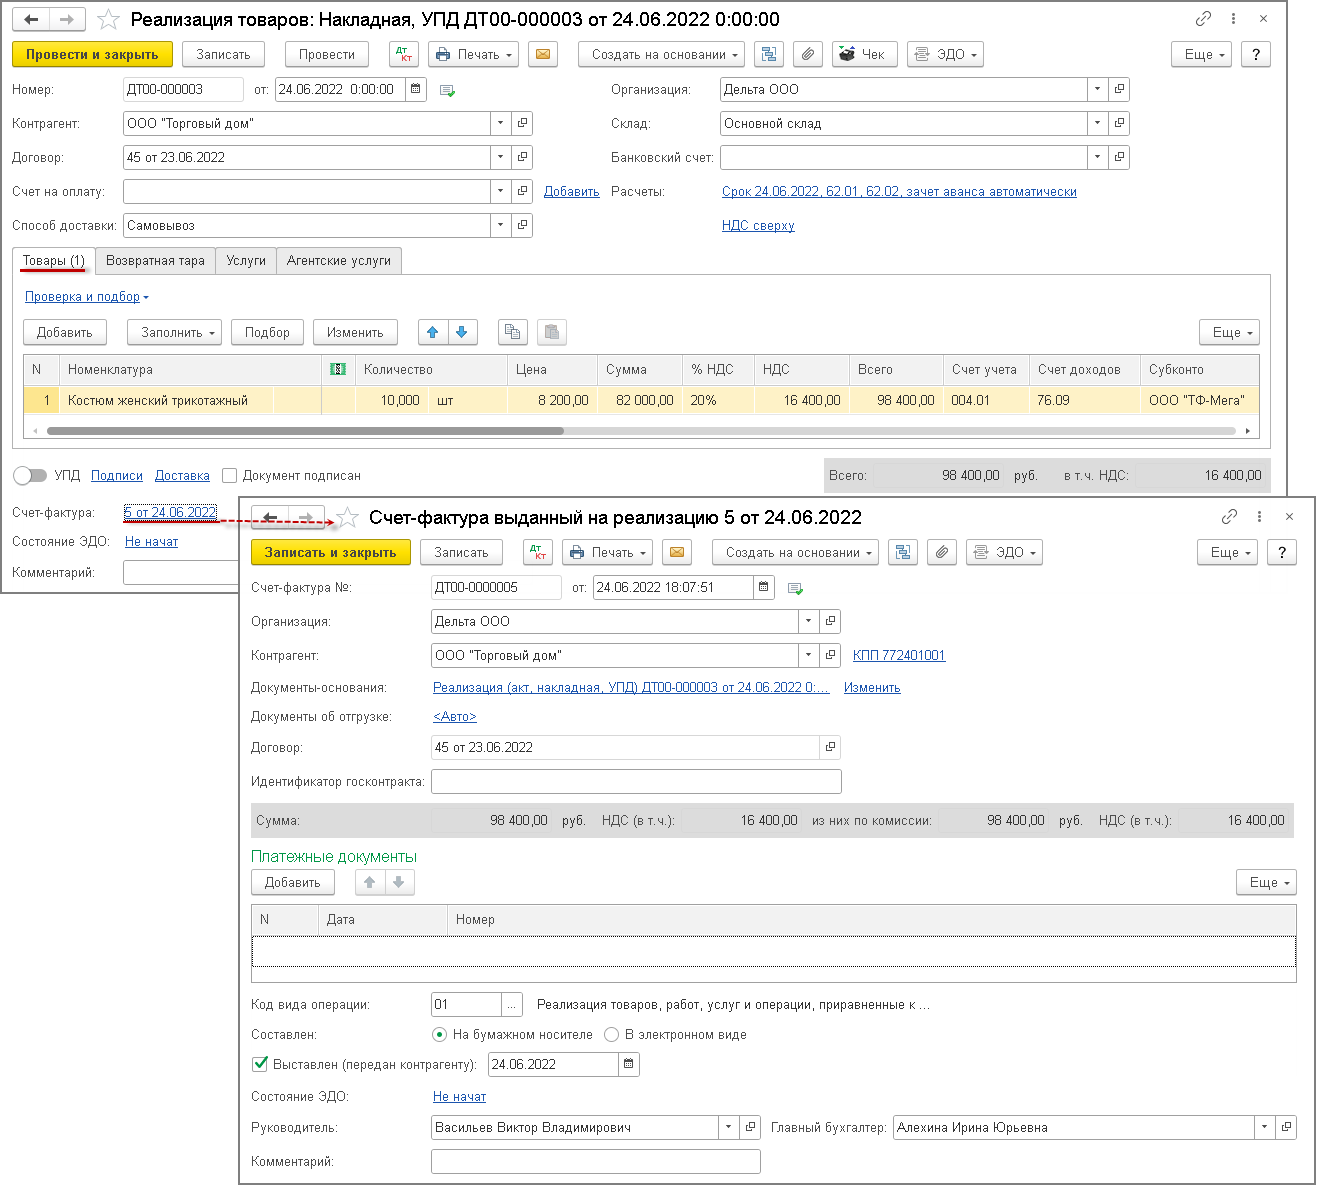Open Договор 45 от 23.06.2022 card in Счет-фактура
This screenshot has width=1317, height=1187.
830,747
